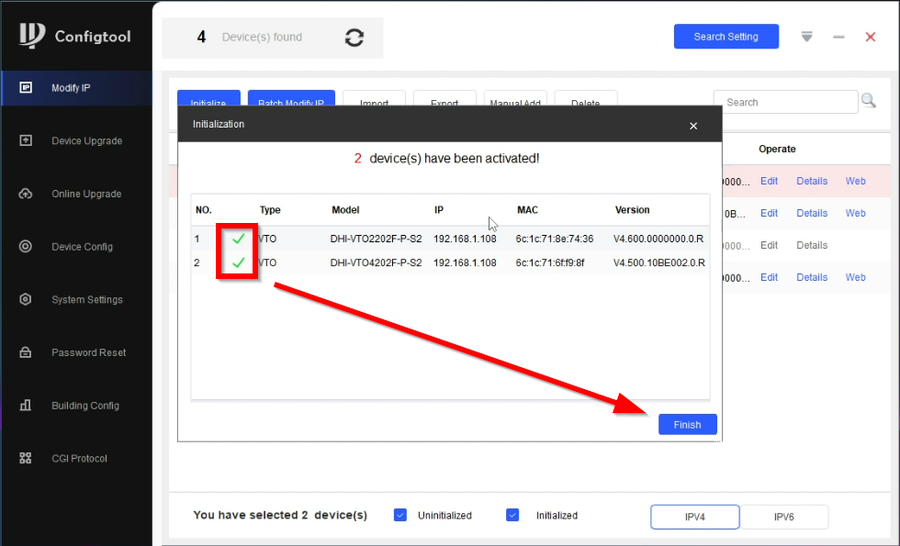Screen dimensions: 900x546
Task: Click the Manual Add button
Action: pyautogui.click(x=515, y=98)
